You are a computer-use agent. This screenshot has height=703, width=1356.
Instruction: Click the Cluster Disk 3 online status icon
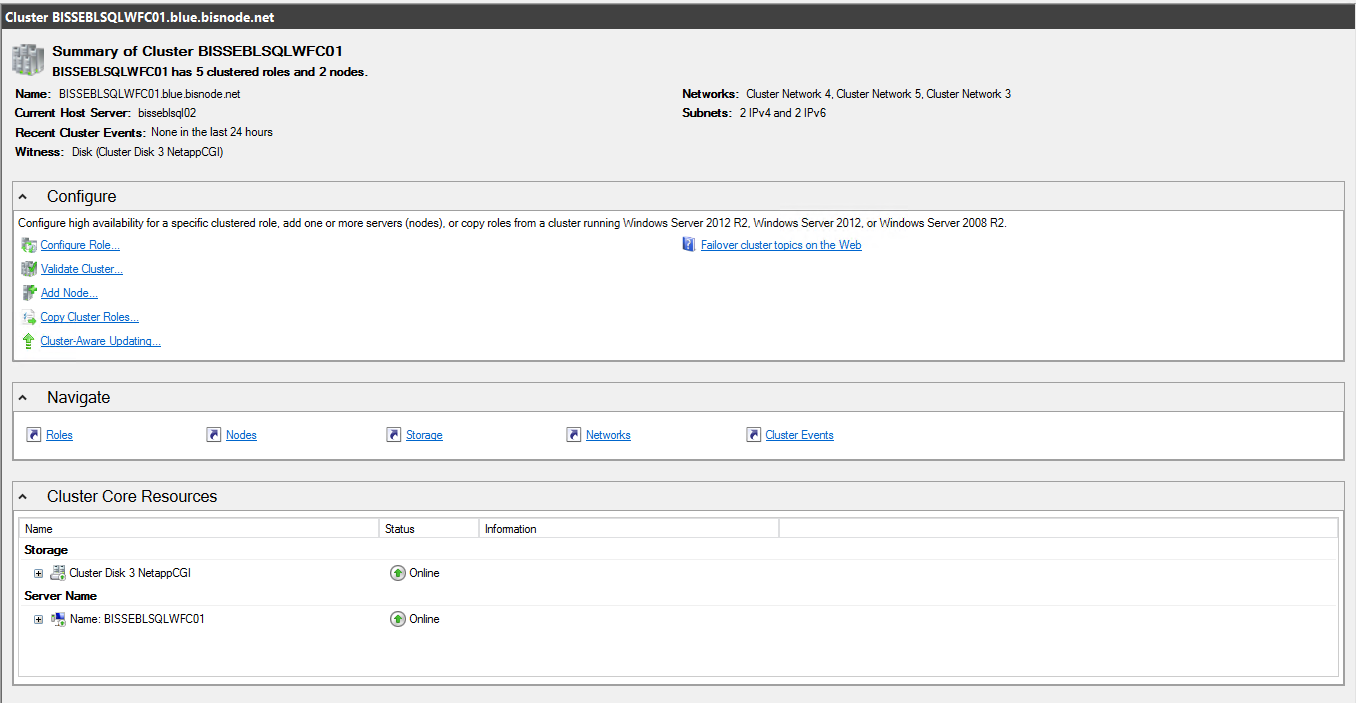pos(397,573)
